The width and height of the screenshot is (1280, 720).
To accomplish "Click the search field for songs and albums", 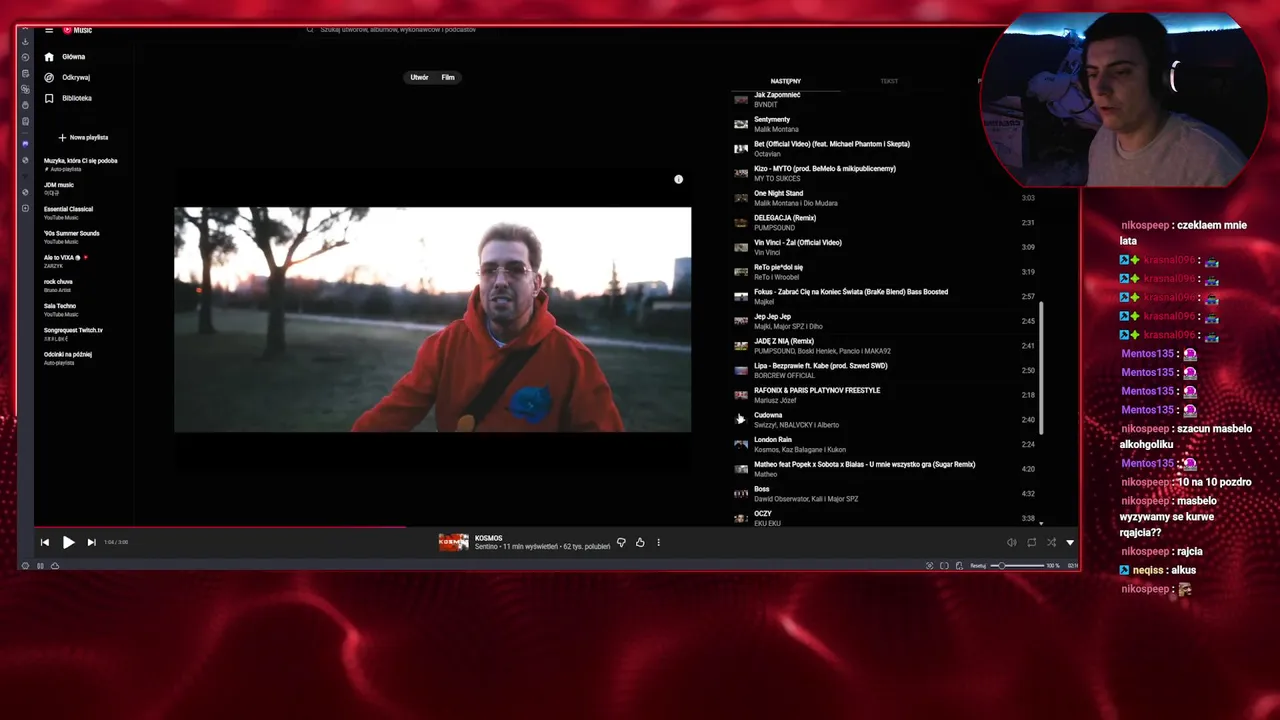I will click(x=400, y=30).
